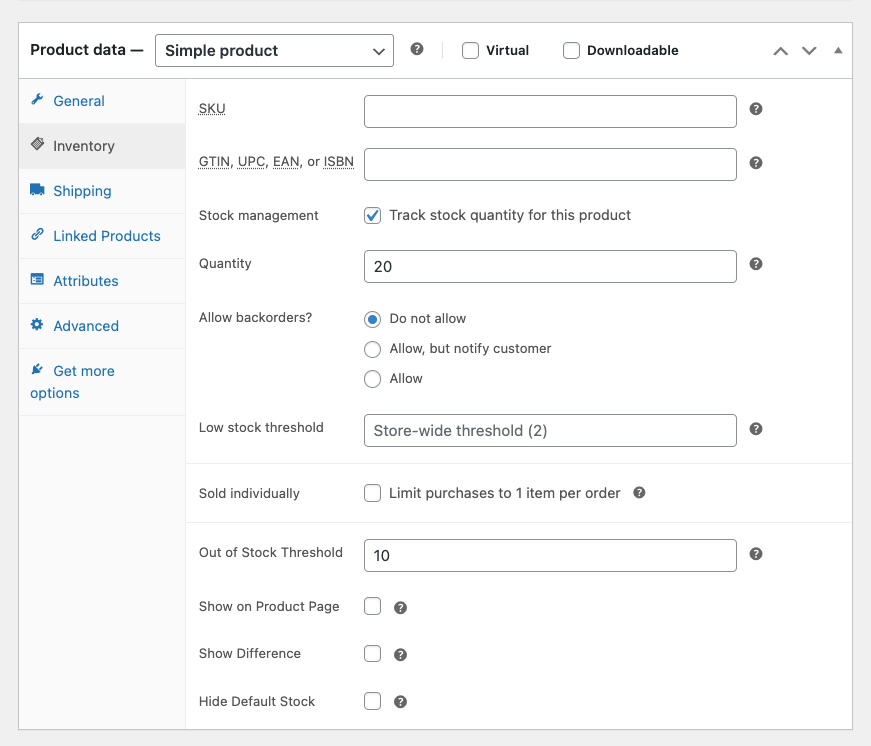Switch to the Shipping tab
The width and height of the screenshot is (871, 746).
[x=82, y=191]
